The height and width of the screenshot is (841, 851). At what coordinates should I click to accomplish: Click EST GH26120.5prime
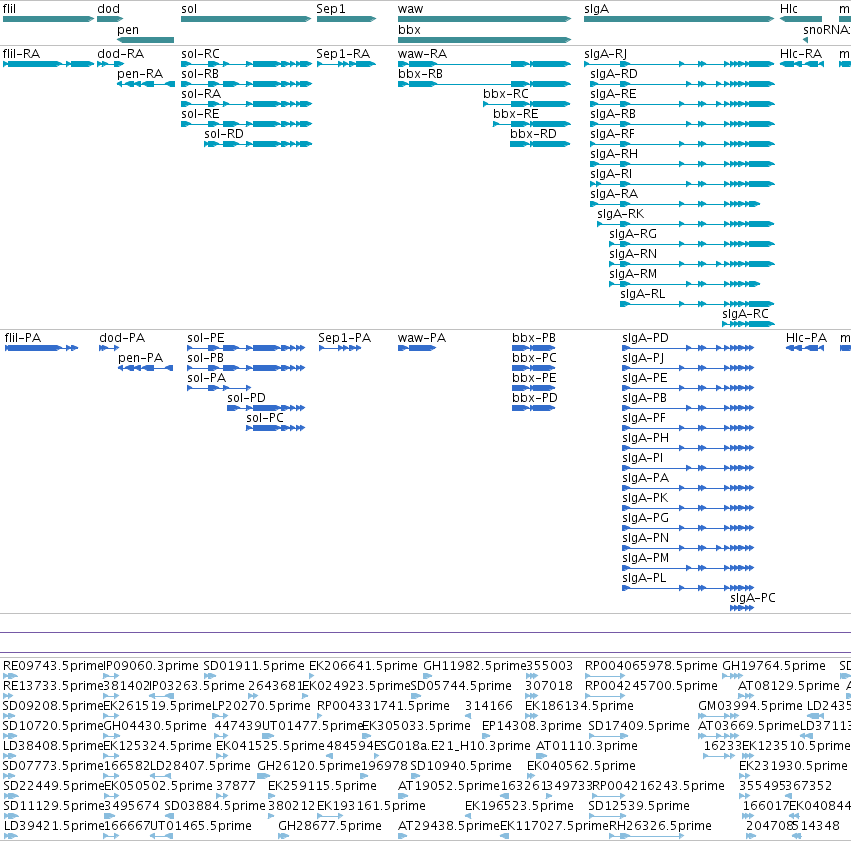click(x=309, y=766)
